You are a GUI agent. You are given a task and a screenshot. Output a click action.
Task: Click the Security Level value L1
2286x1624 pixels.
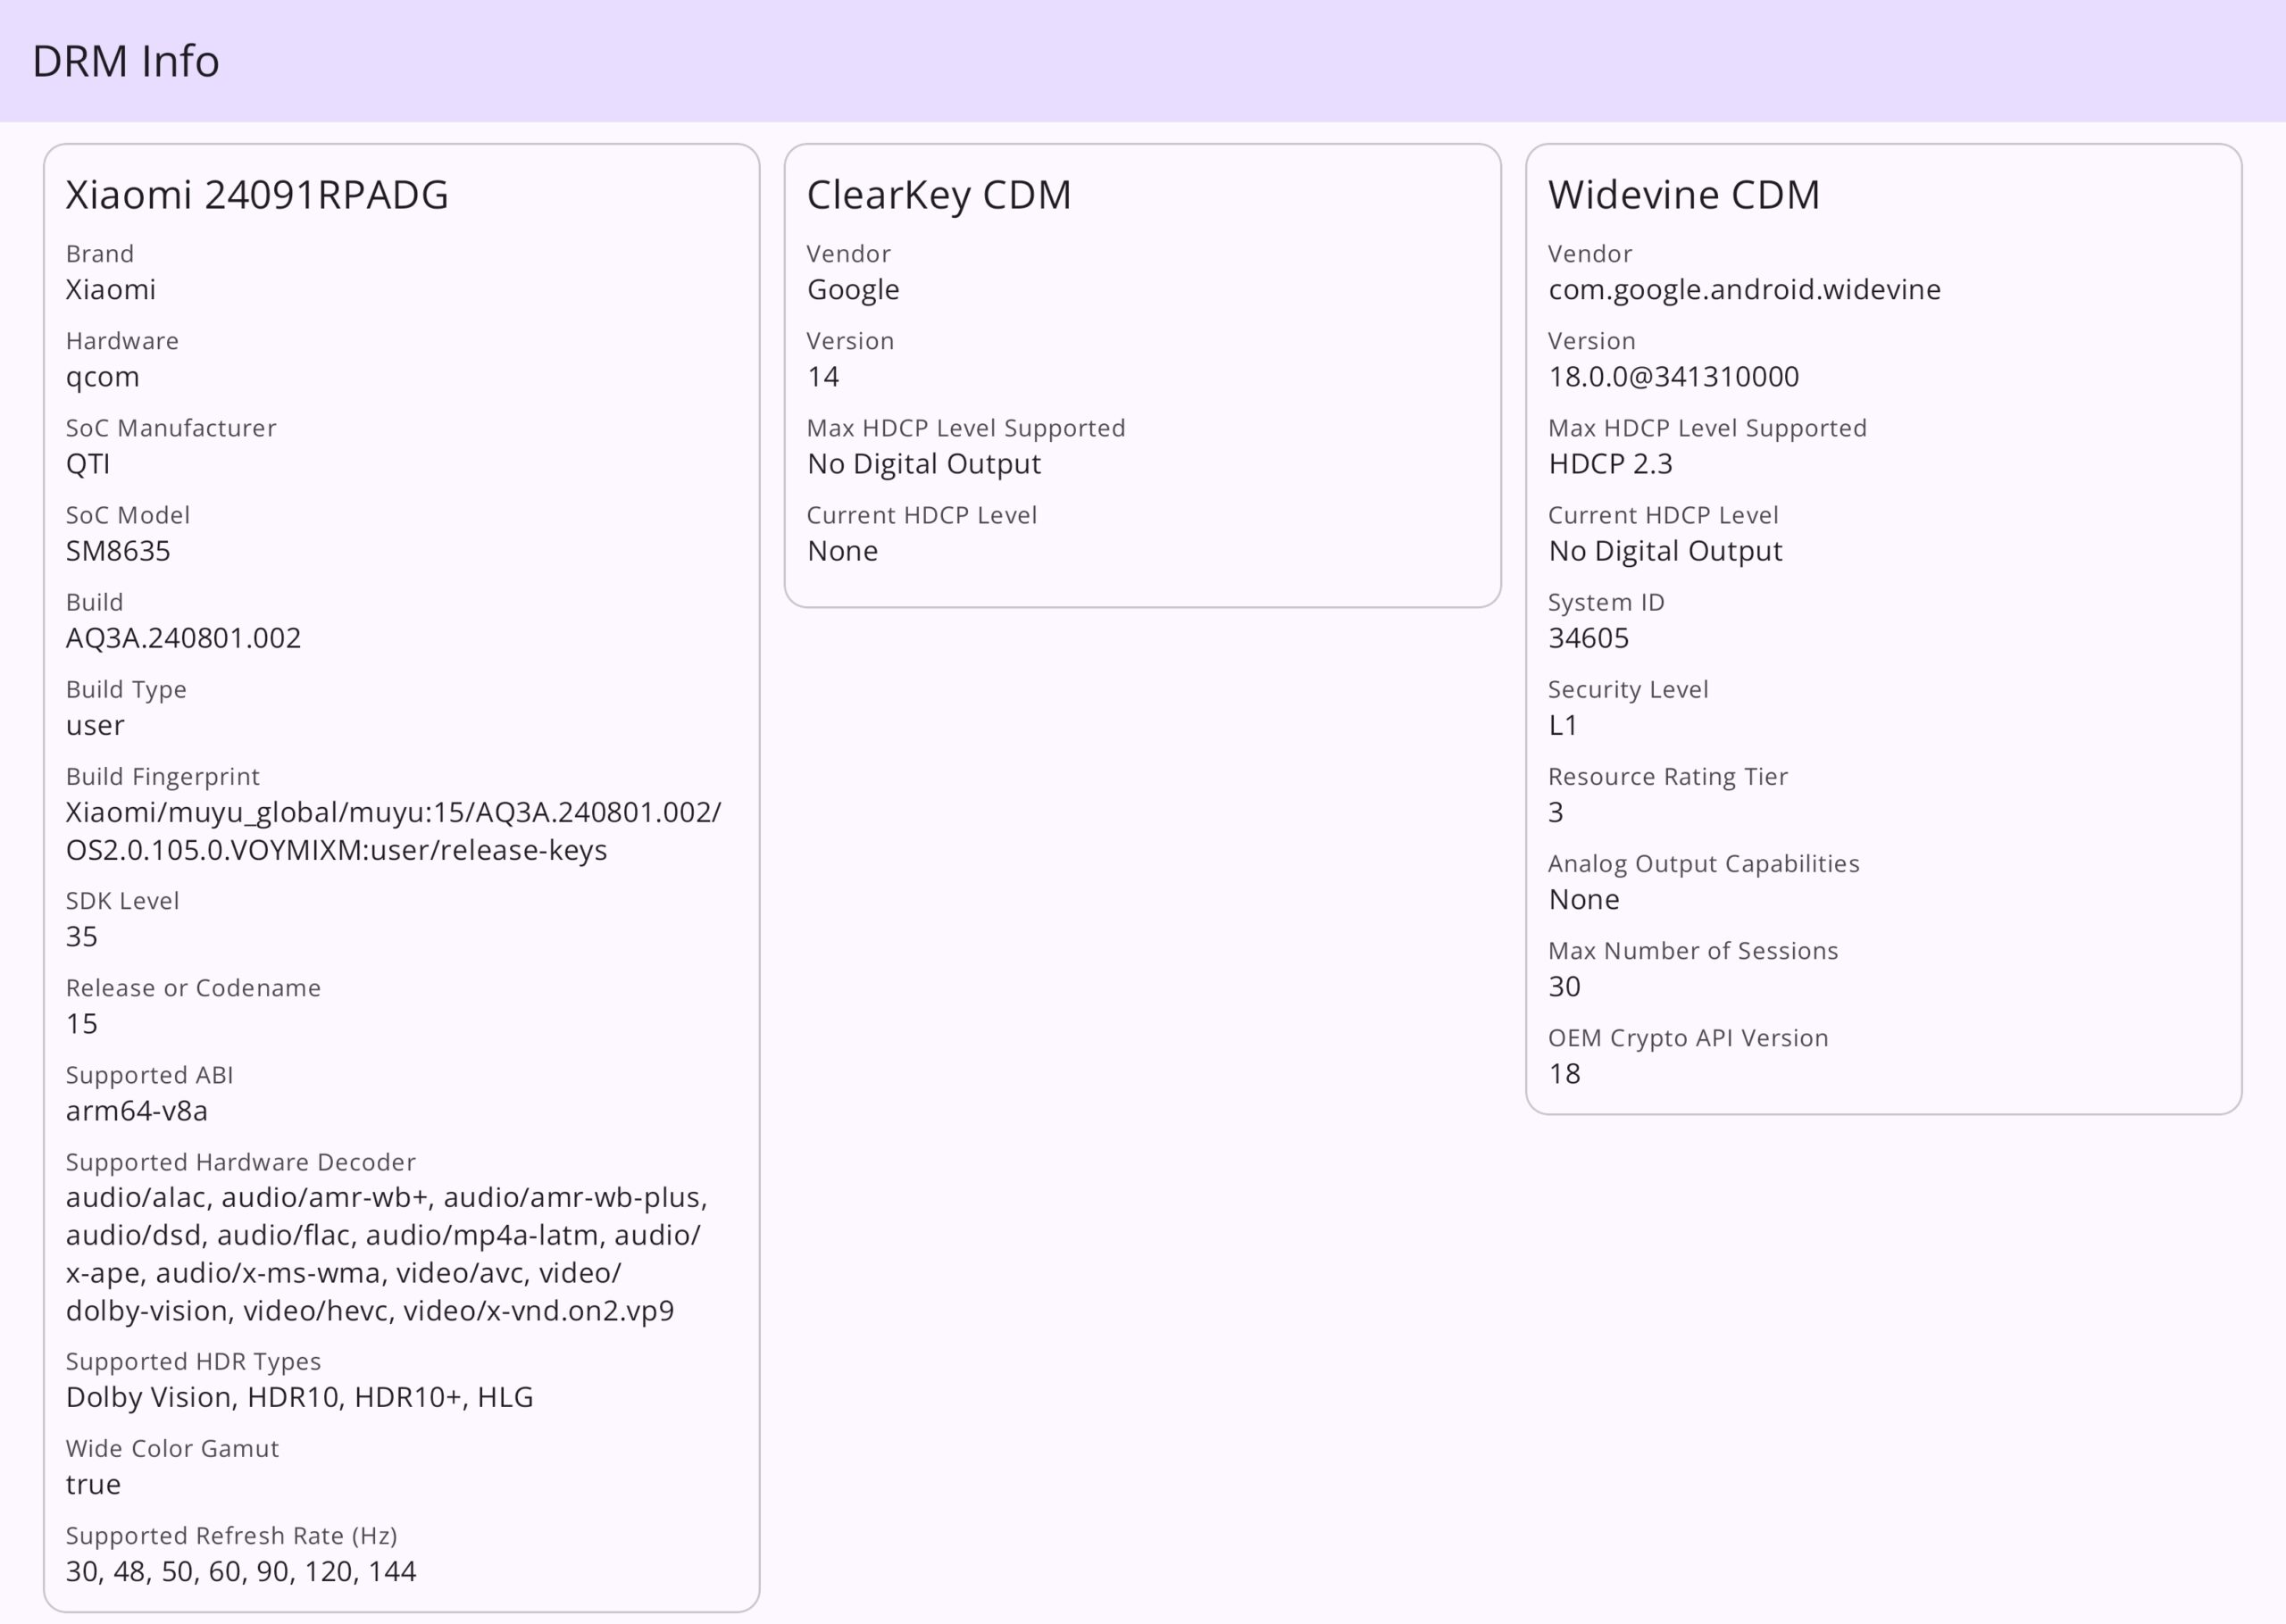click(x=1562, y=725)
